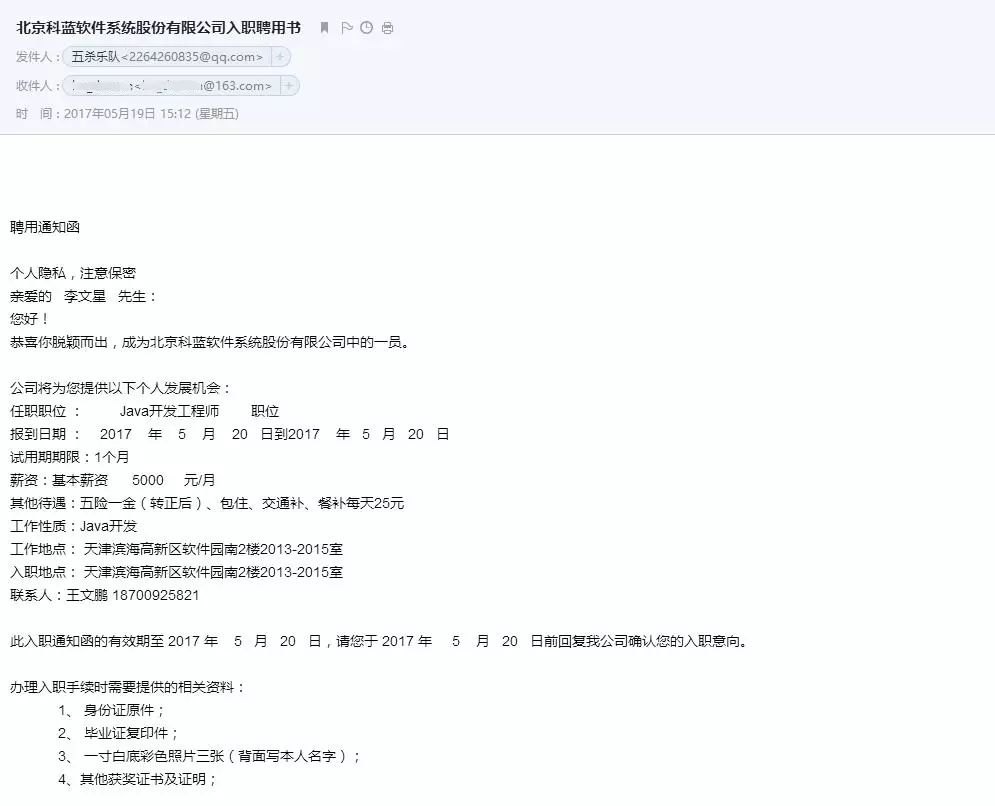Select the heading 聘用通知函
Image resolution: width=995 pixels, height=806 pixels.
(x=45, y=227)
